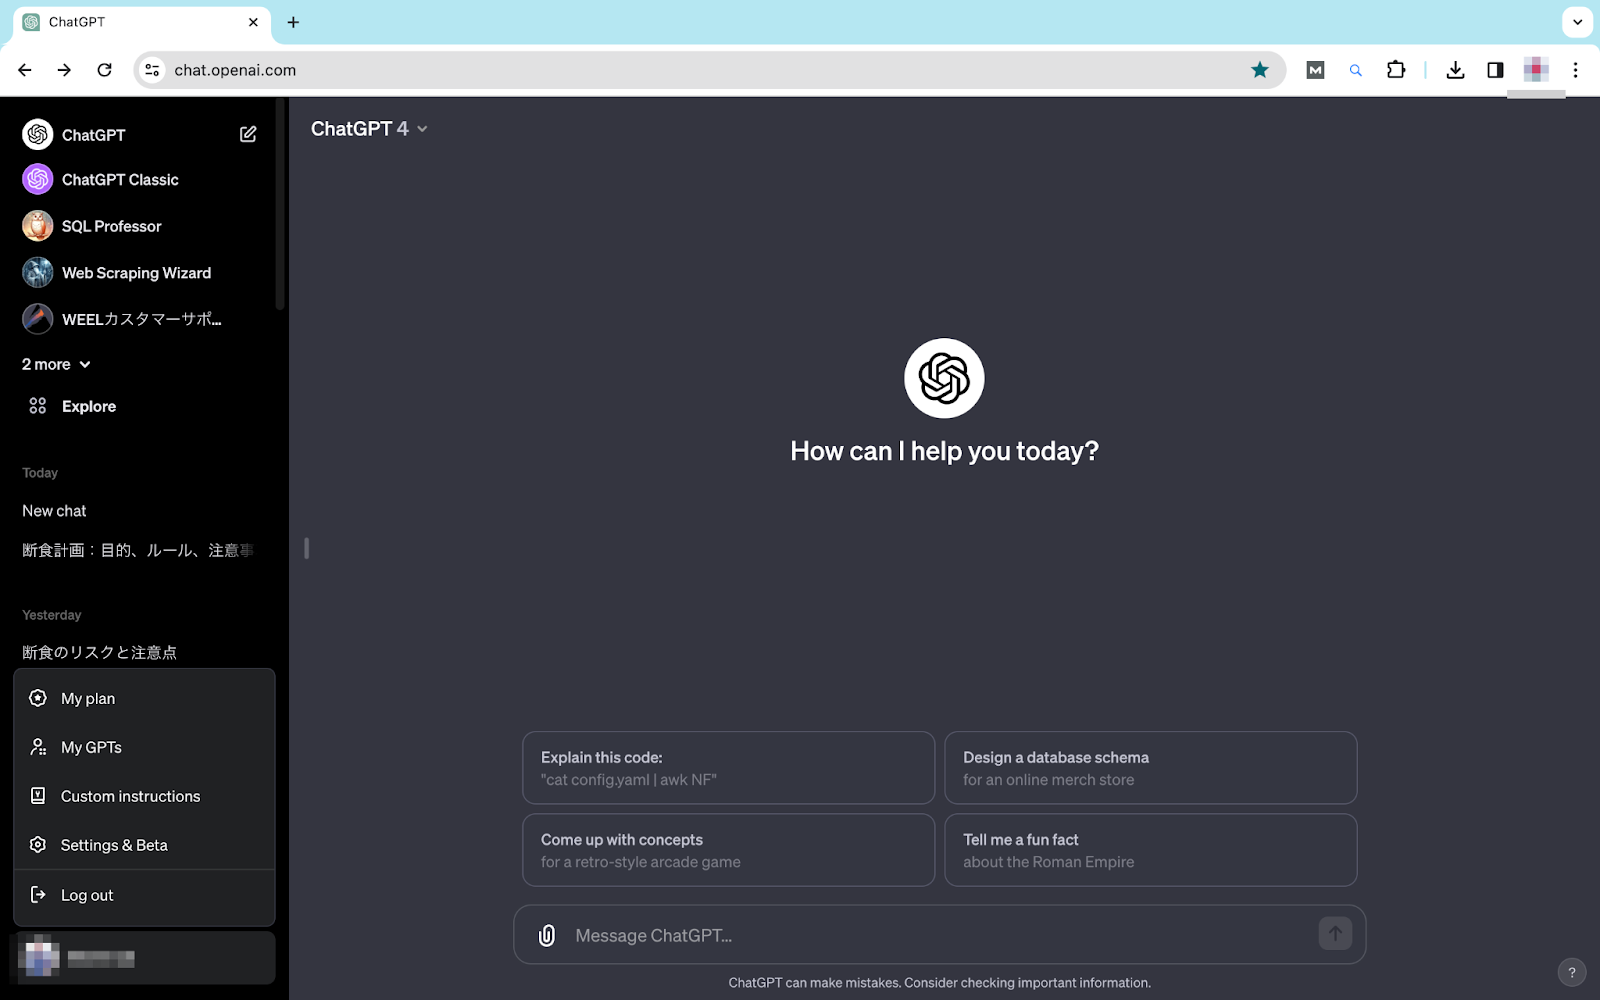Open ChatGPT from the sidebar logo

[x=38, y=134]
